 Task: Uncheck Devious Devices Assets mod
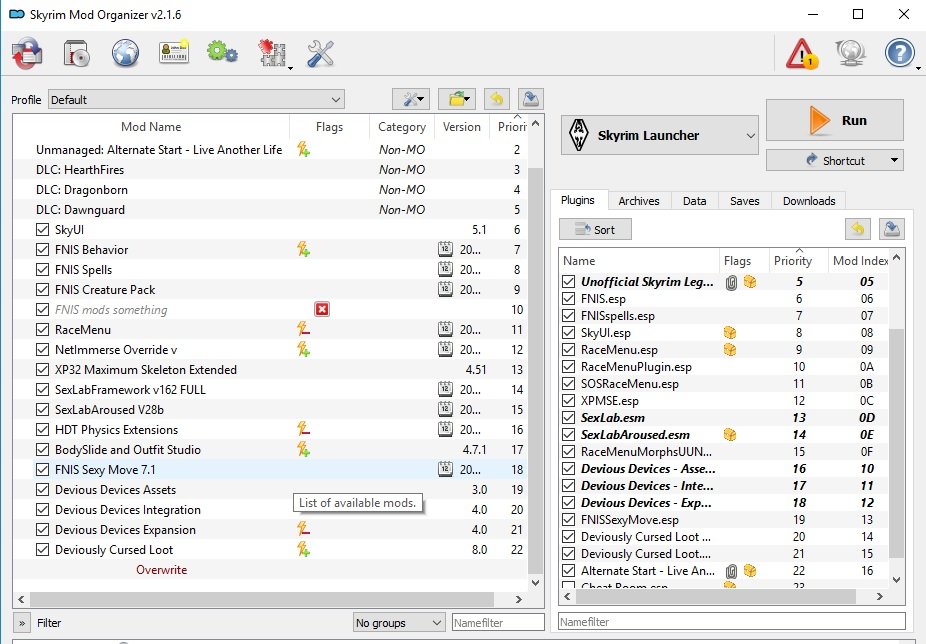click(x=43, y=490)
